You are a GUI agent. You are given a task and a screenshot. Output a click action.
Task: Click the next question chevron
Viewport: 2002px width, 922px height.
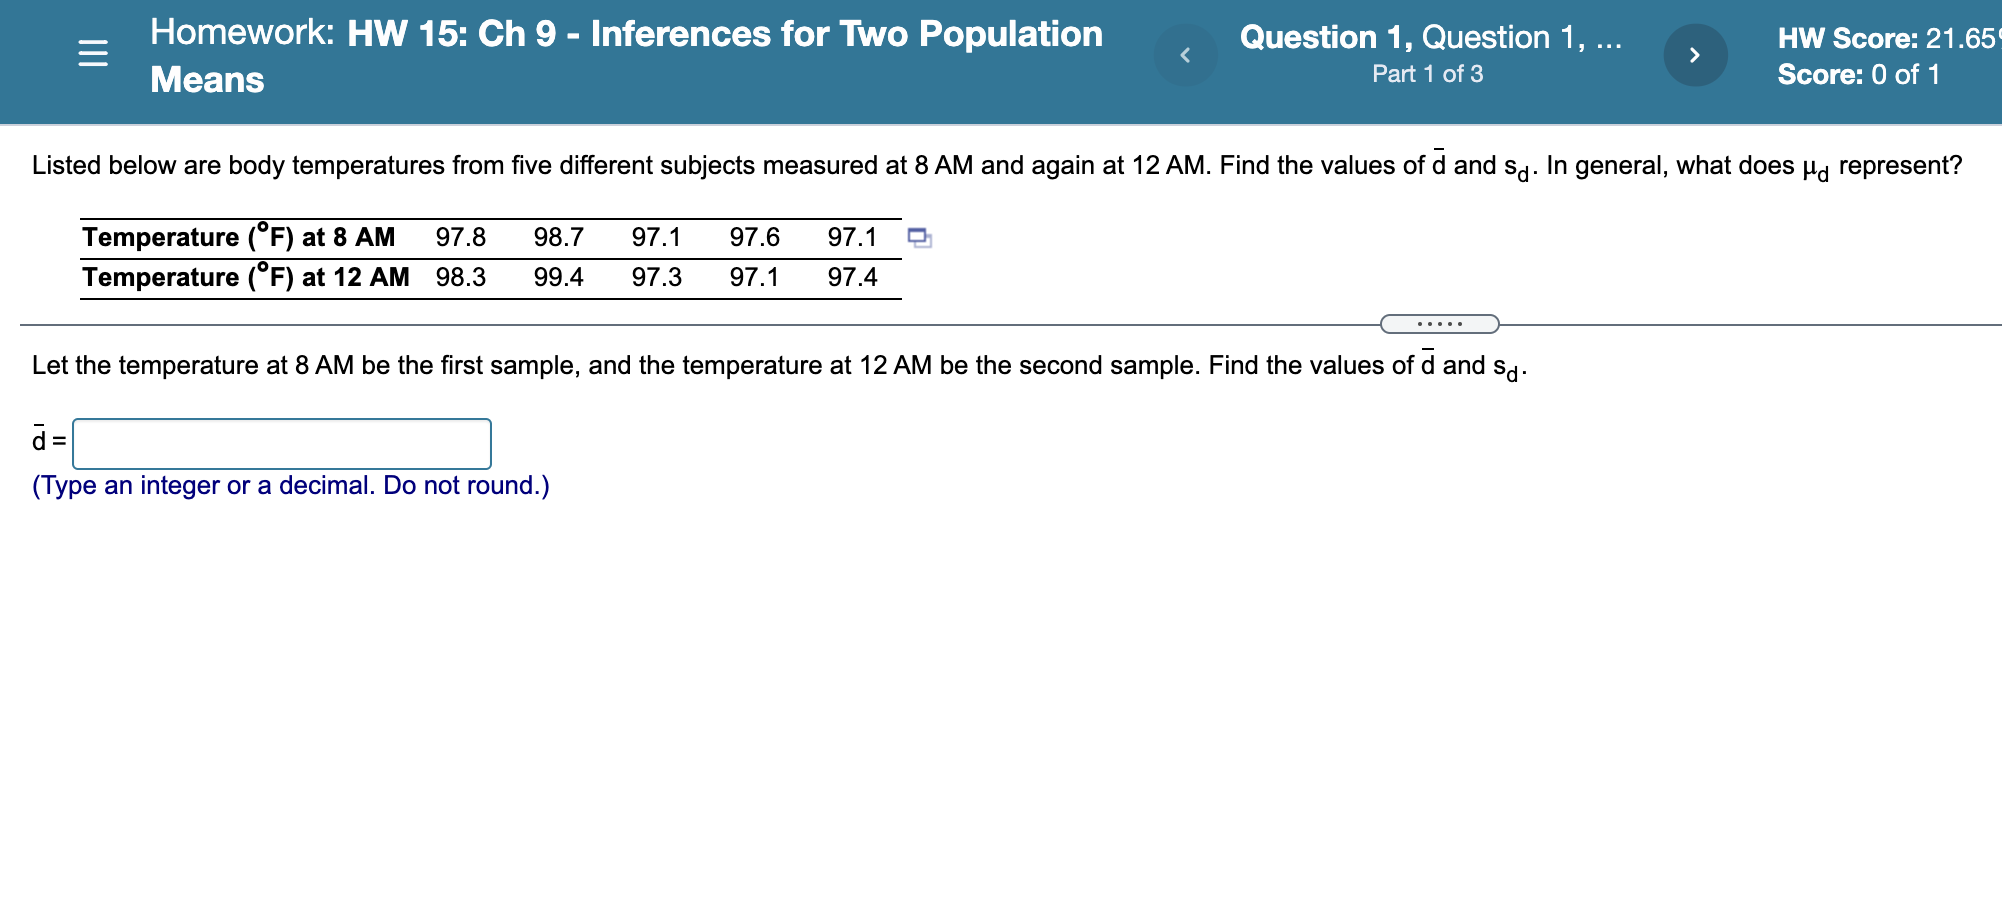pyautogui.click(x=1696, y=55)
